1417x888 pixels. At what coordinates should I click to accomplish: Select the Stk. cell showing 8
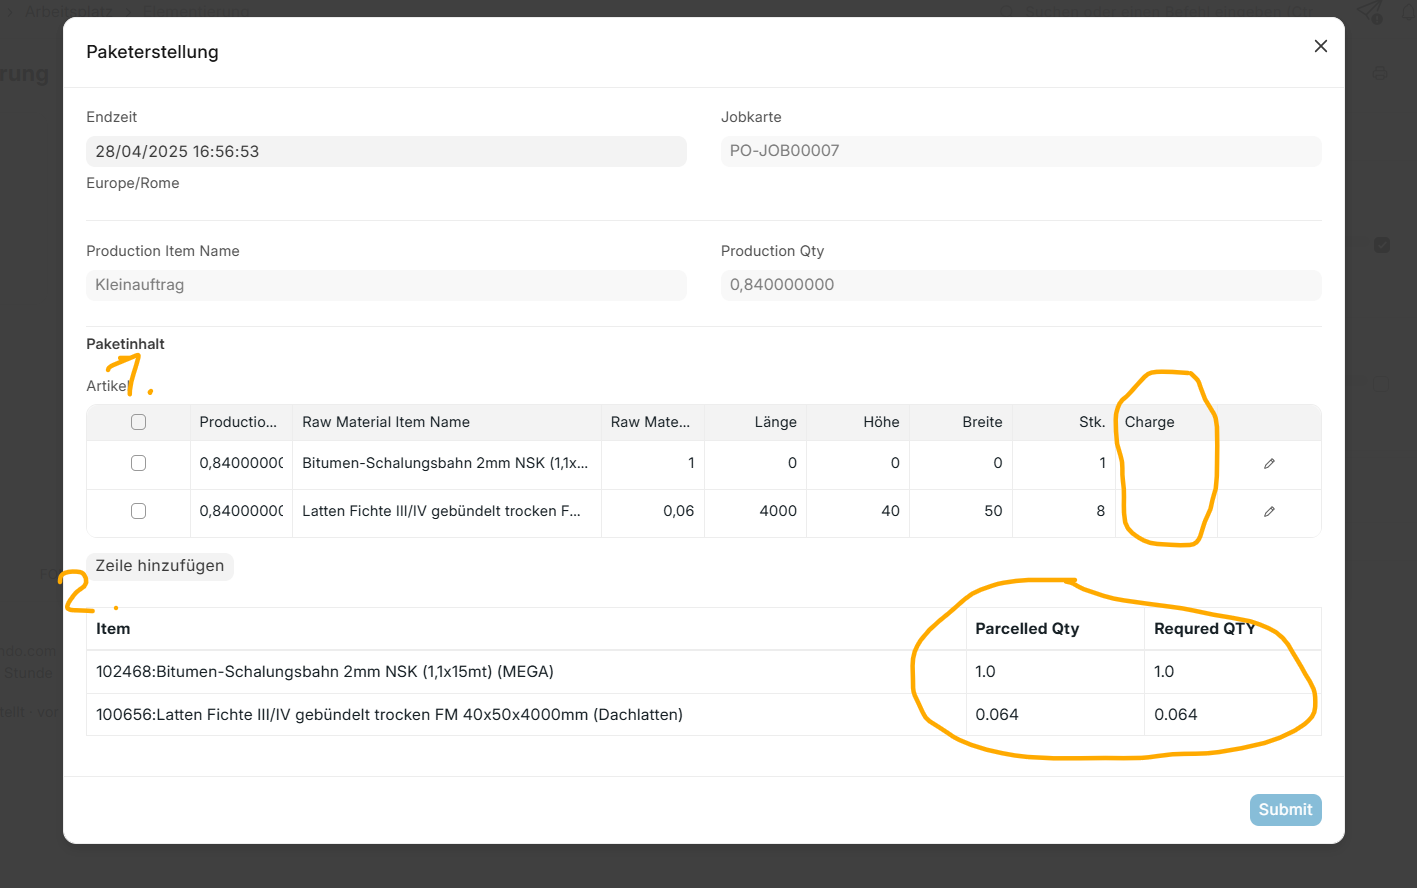pos(1064,511)
